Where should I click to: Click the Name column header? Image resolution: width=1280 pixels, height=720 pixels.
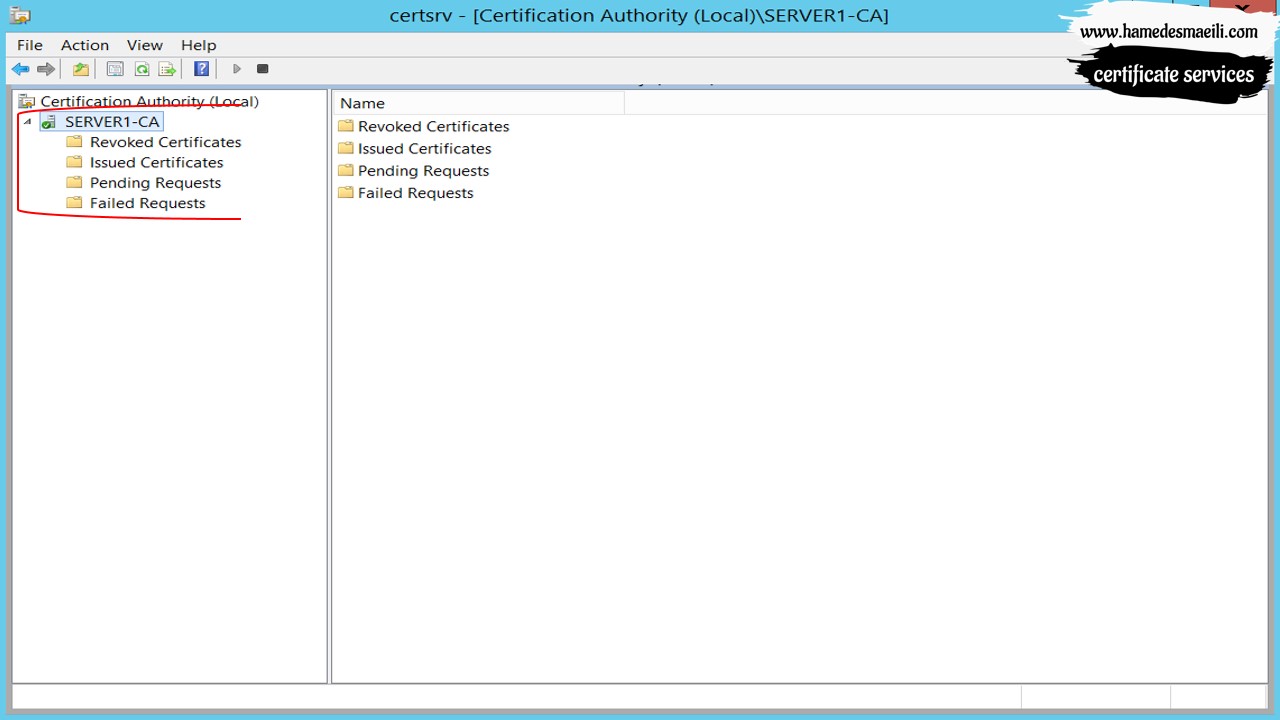click(x=479, y=103)
